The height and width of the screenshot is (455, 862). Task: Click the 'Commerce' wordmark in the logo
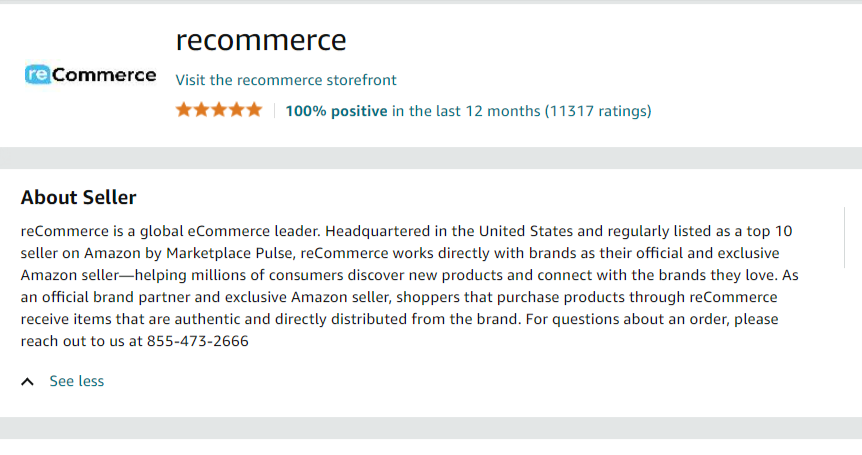104,75
